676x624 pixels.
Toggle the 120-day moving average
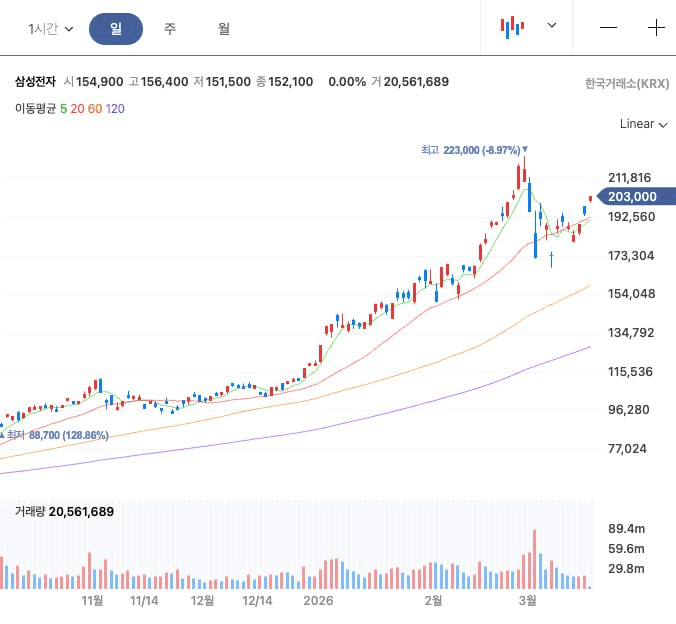click(x=115, y=108)
